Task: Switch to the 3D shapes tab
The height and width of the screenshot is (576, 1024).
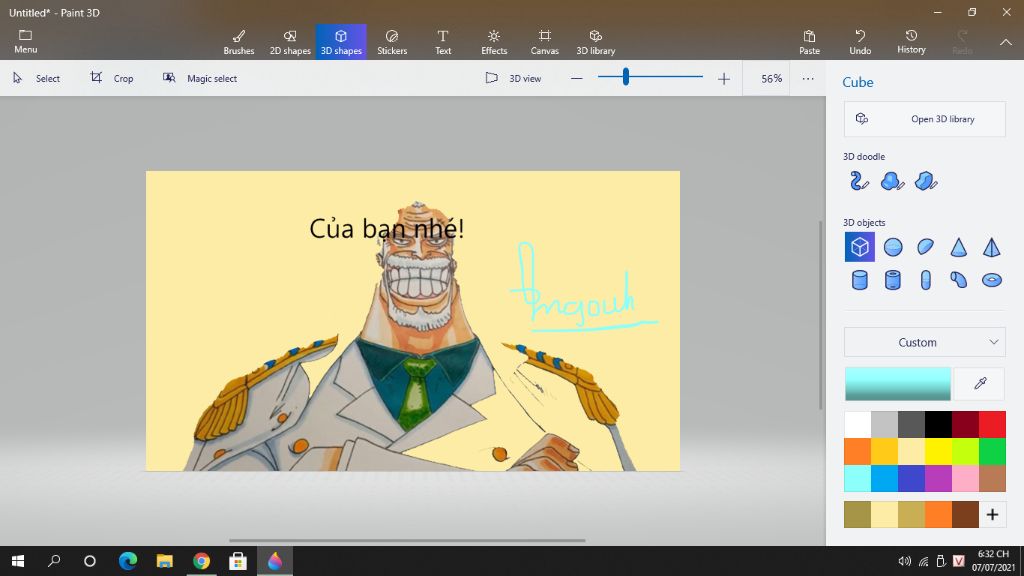Action: tap(341, 42)
